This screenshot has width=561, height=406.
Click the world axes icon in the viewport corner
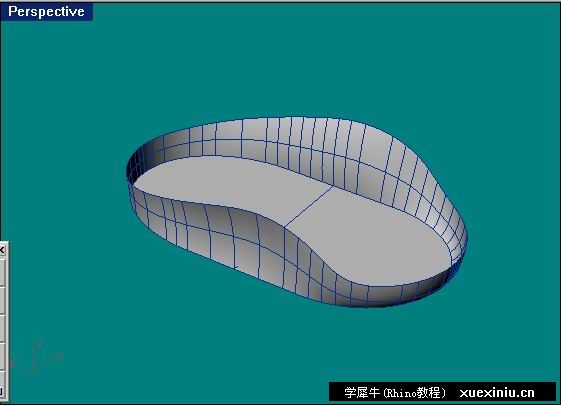pos(36,358)
